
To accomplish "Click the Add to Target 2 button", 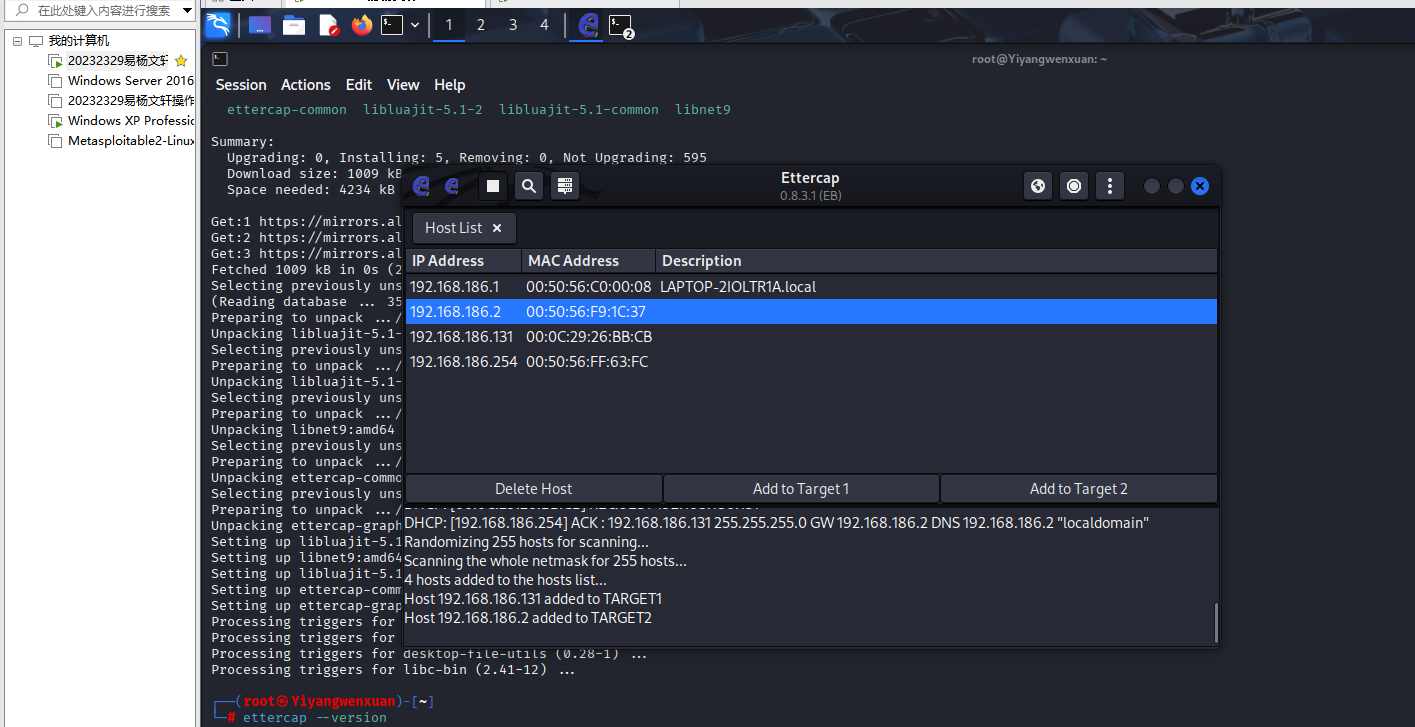I will coord(1079,489).
